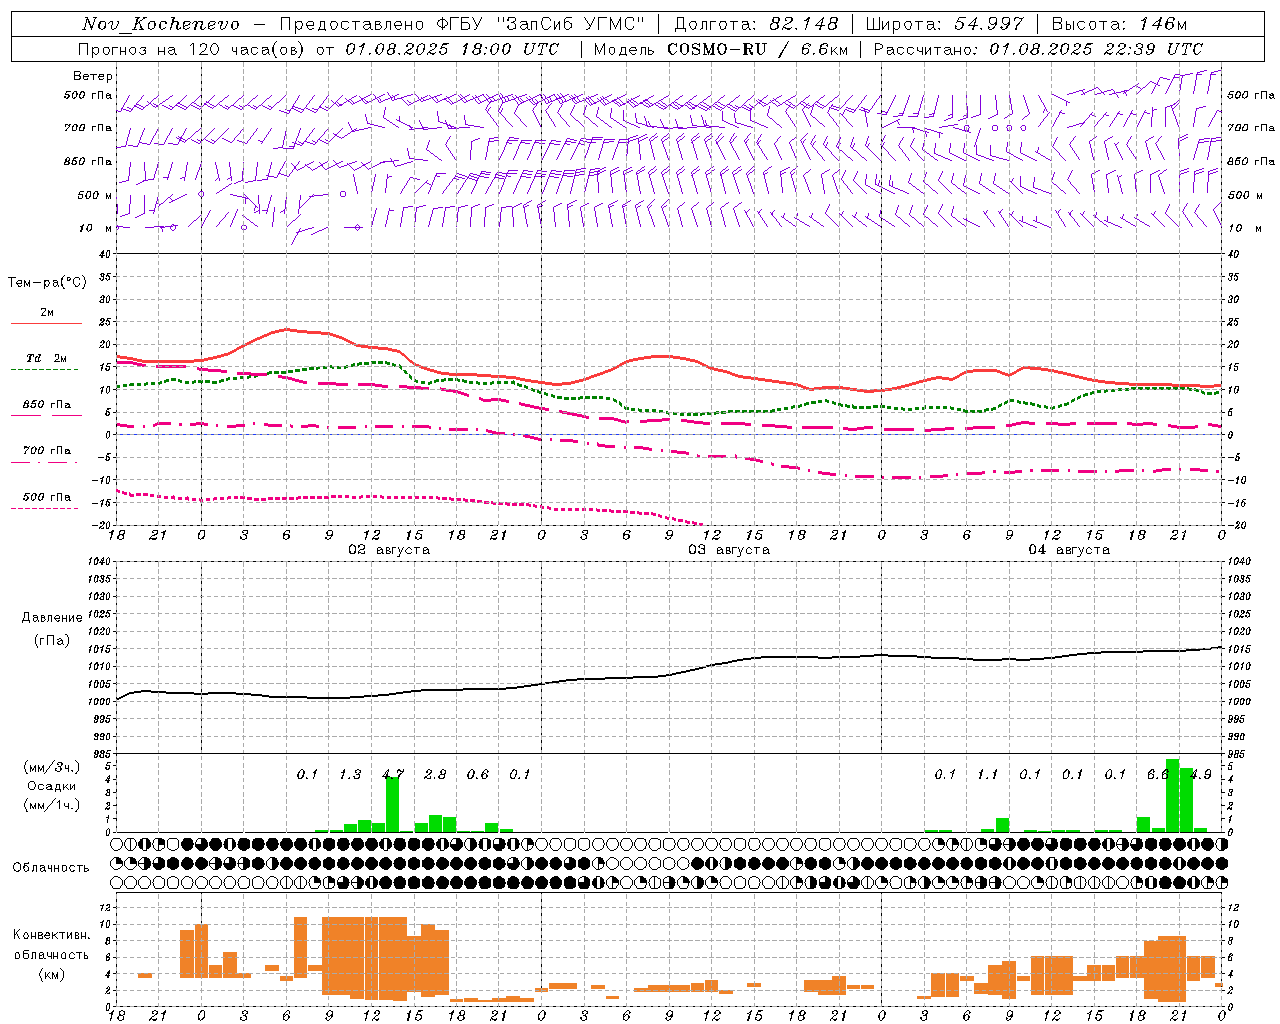The height and width of the screenshot is (1024, 1280).
Task: Click the 'Высота: 146м' header entry
Action: pos(1119,24)
